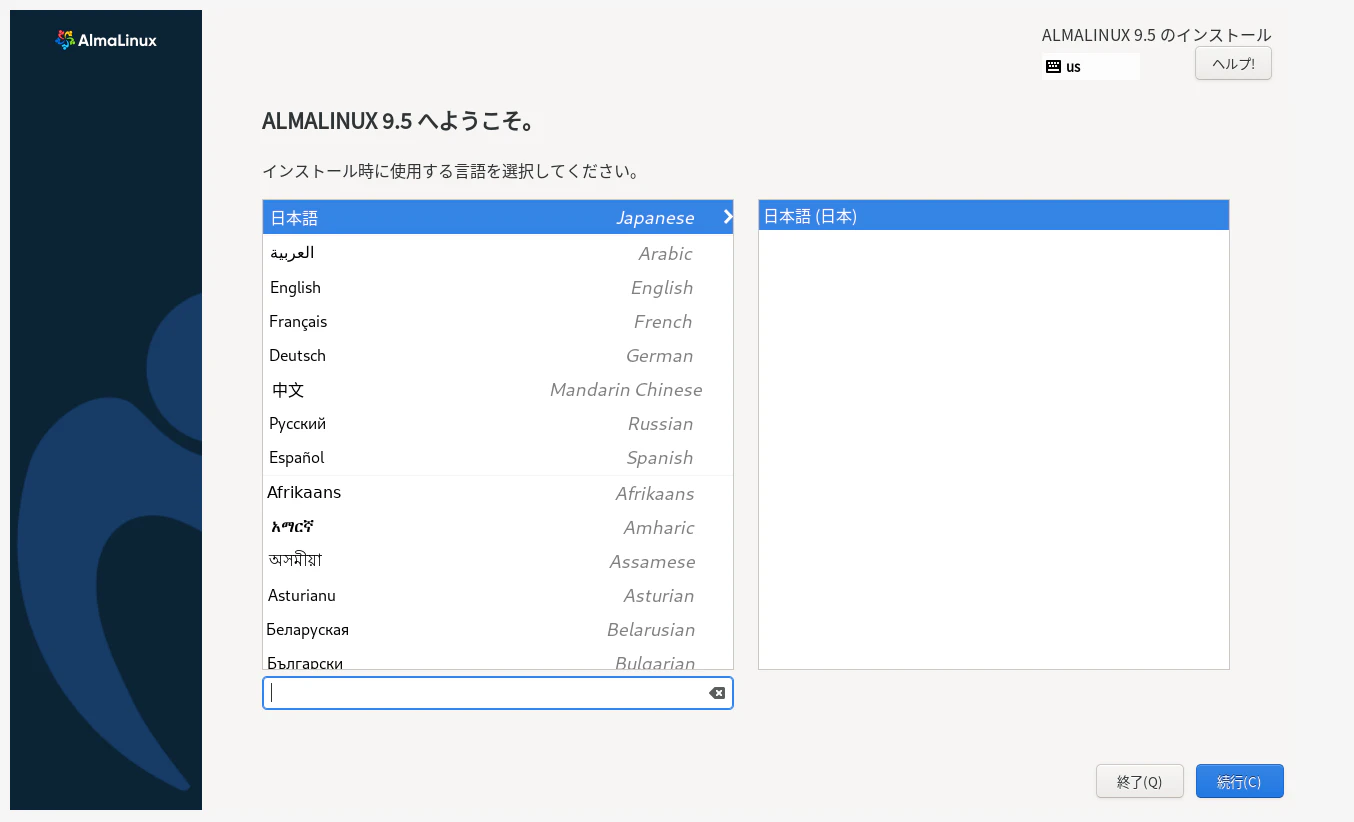Select the Arabic language row
The width and height of the screenshot is (1354, 822).
(498, 253)
